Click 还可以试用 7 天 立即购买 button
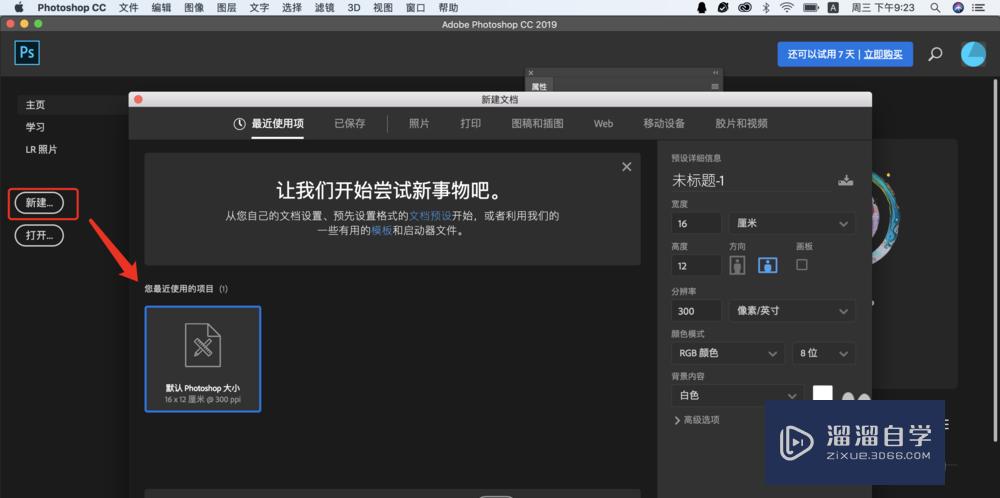Image resolution: width=1000 pixels, height=498 pixels. pos(845,54)
